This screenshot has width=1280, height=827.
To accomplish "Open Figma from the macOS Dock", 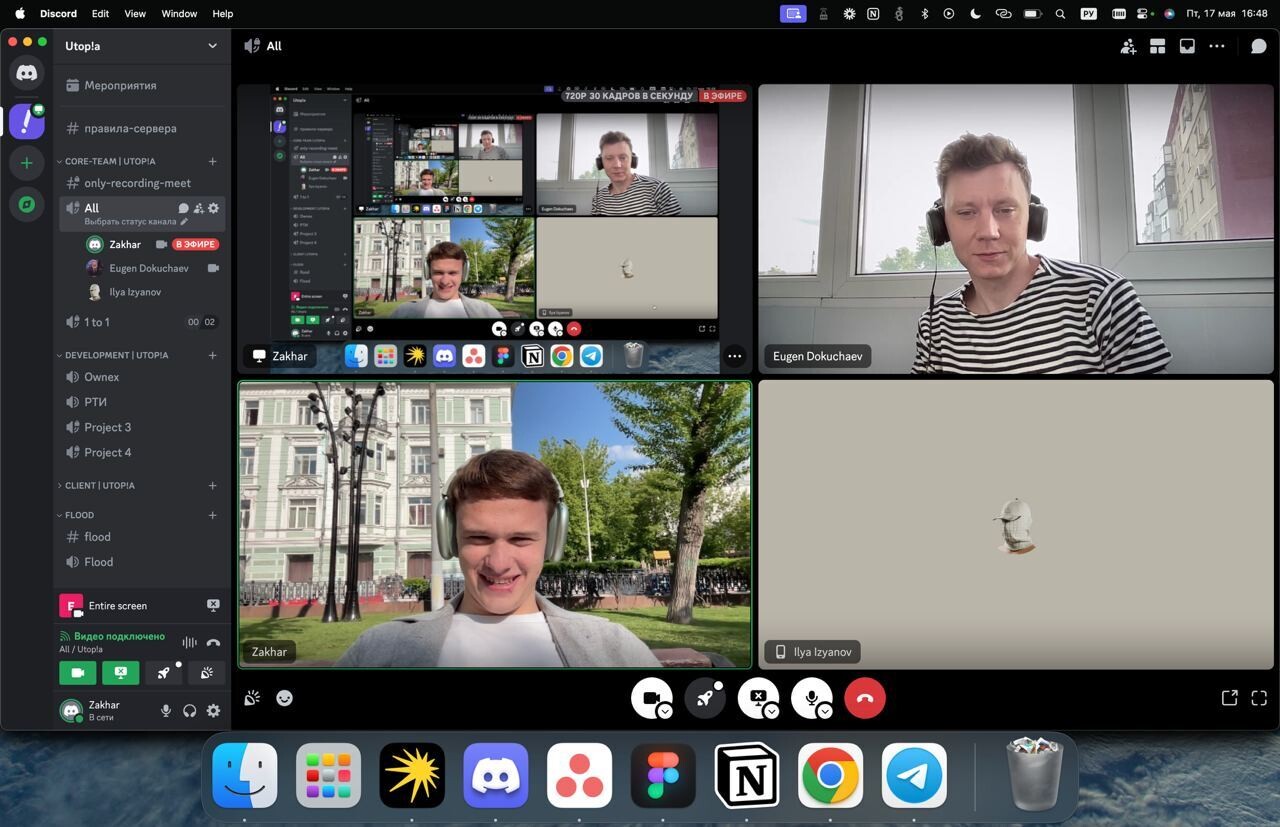I will pyautogui.click(x=663, y=775).
